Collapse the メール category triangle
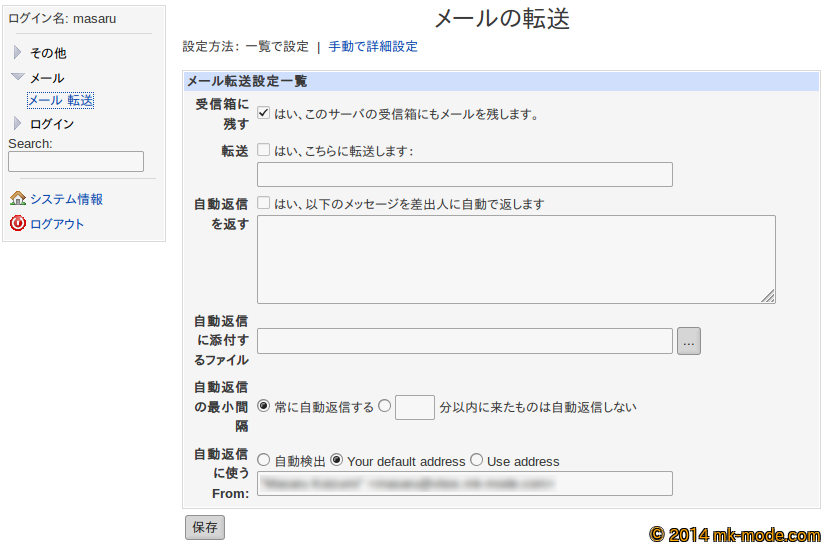The width and height of the screenshot is (827, 548). coord(17,78)
